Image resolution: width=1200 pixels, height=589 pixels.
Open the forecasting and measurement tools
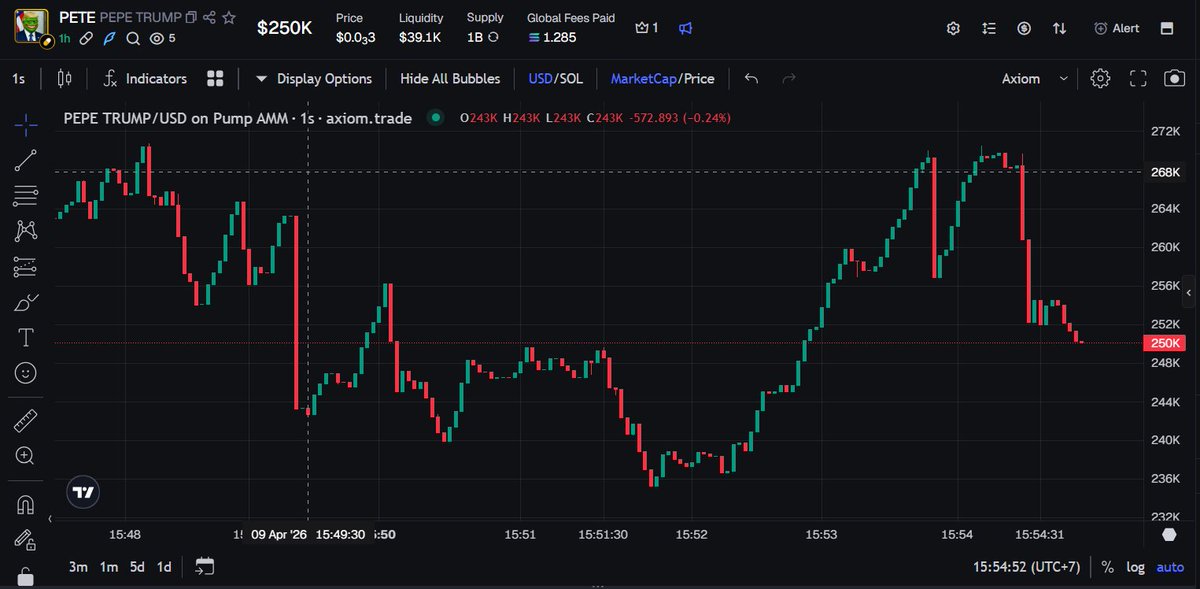[x=26, y=267]
